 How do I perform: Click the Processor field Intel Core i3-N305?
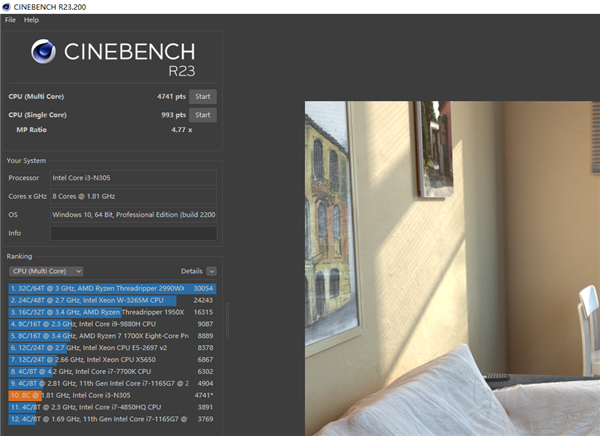(134, 178)
